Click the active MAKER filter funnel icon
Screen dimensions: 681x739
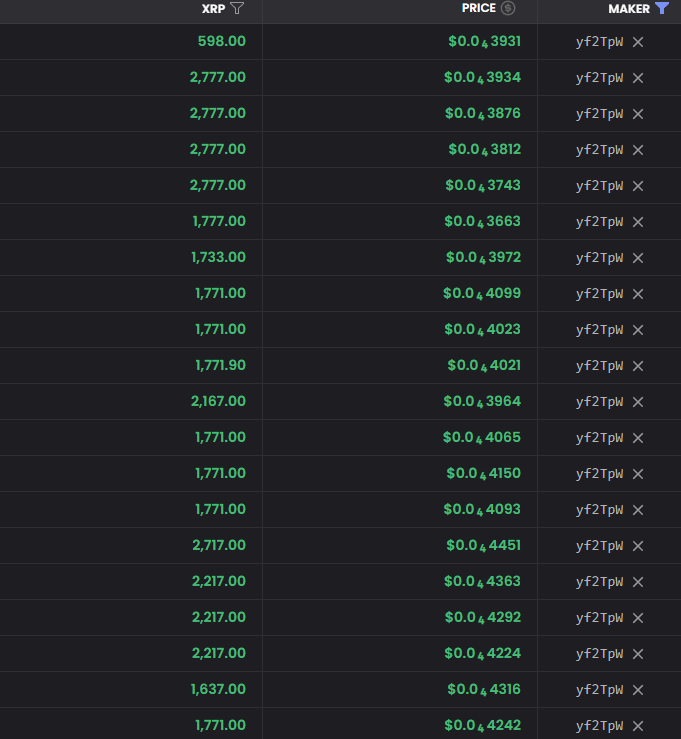(x=662, y=8)
